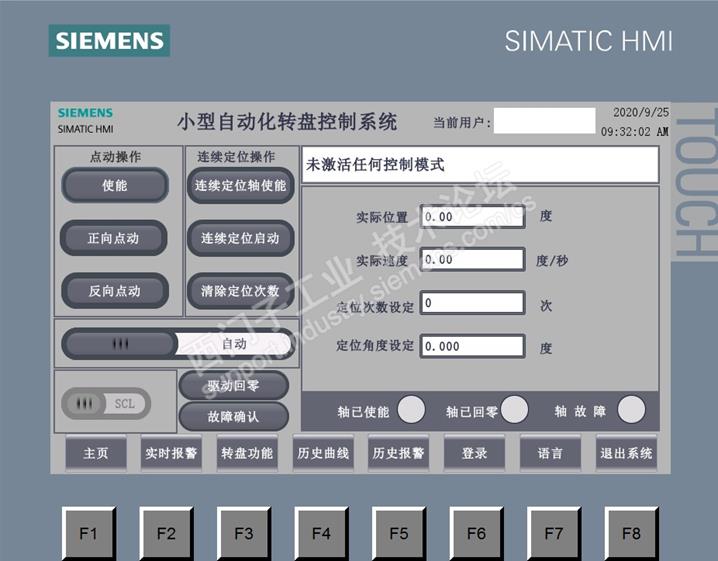Click the 小型自动化转盘控制系统 title
This screenshot has height=561, width=718.
click(x=287, y=122)
